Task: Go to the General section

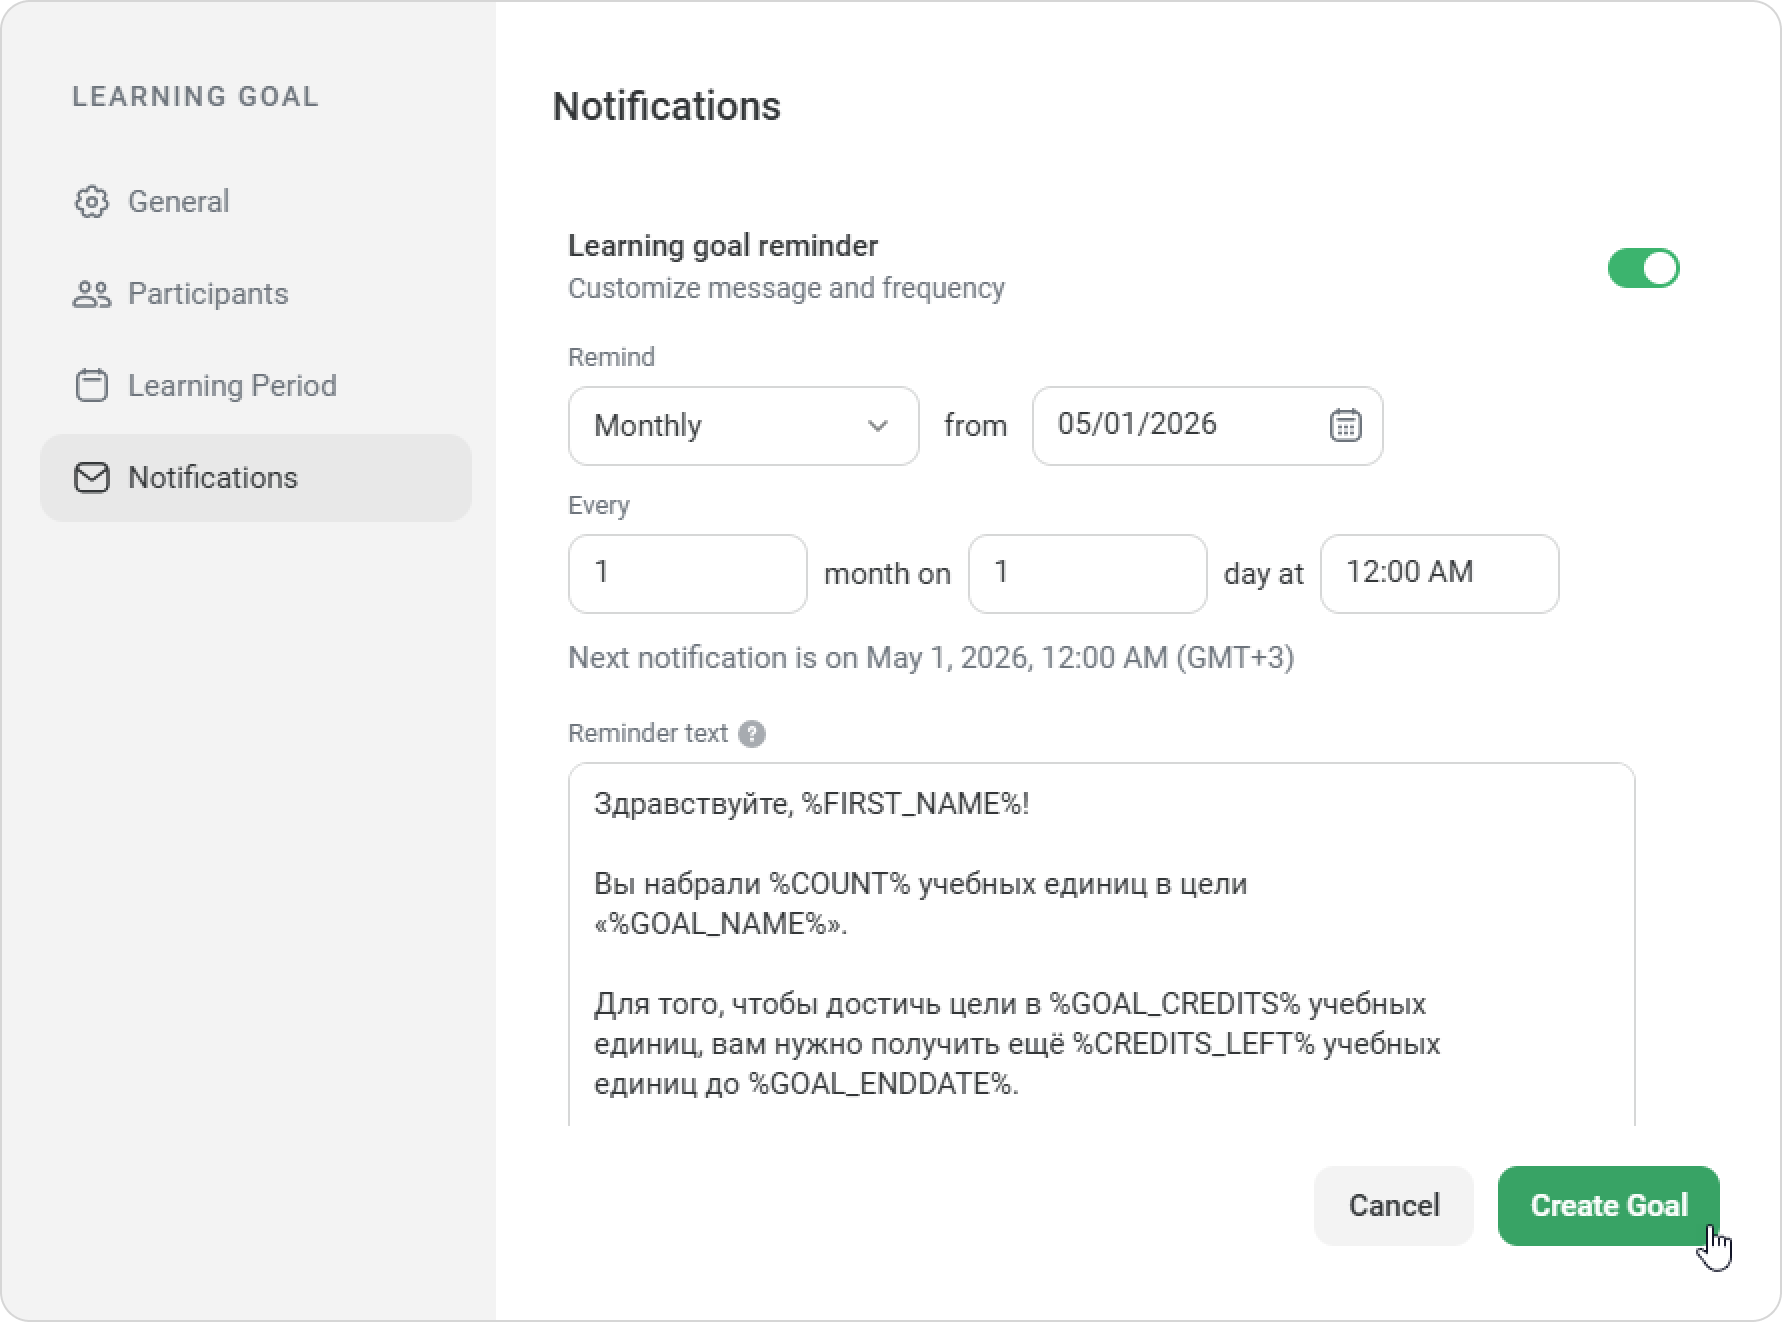Action: [179, 202]
